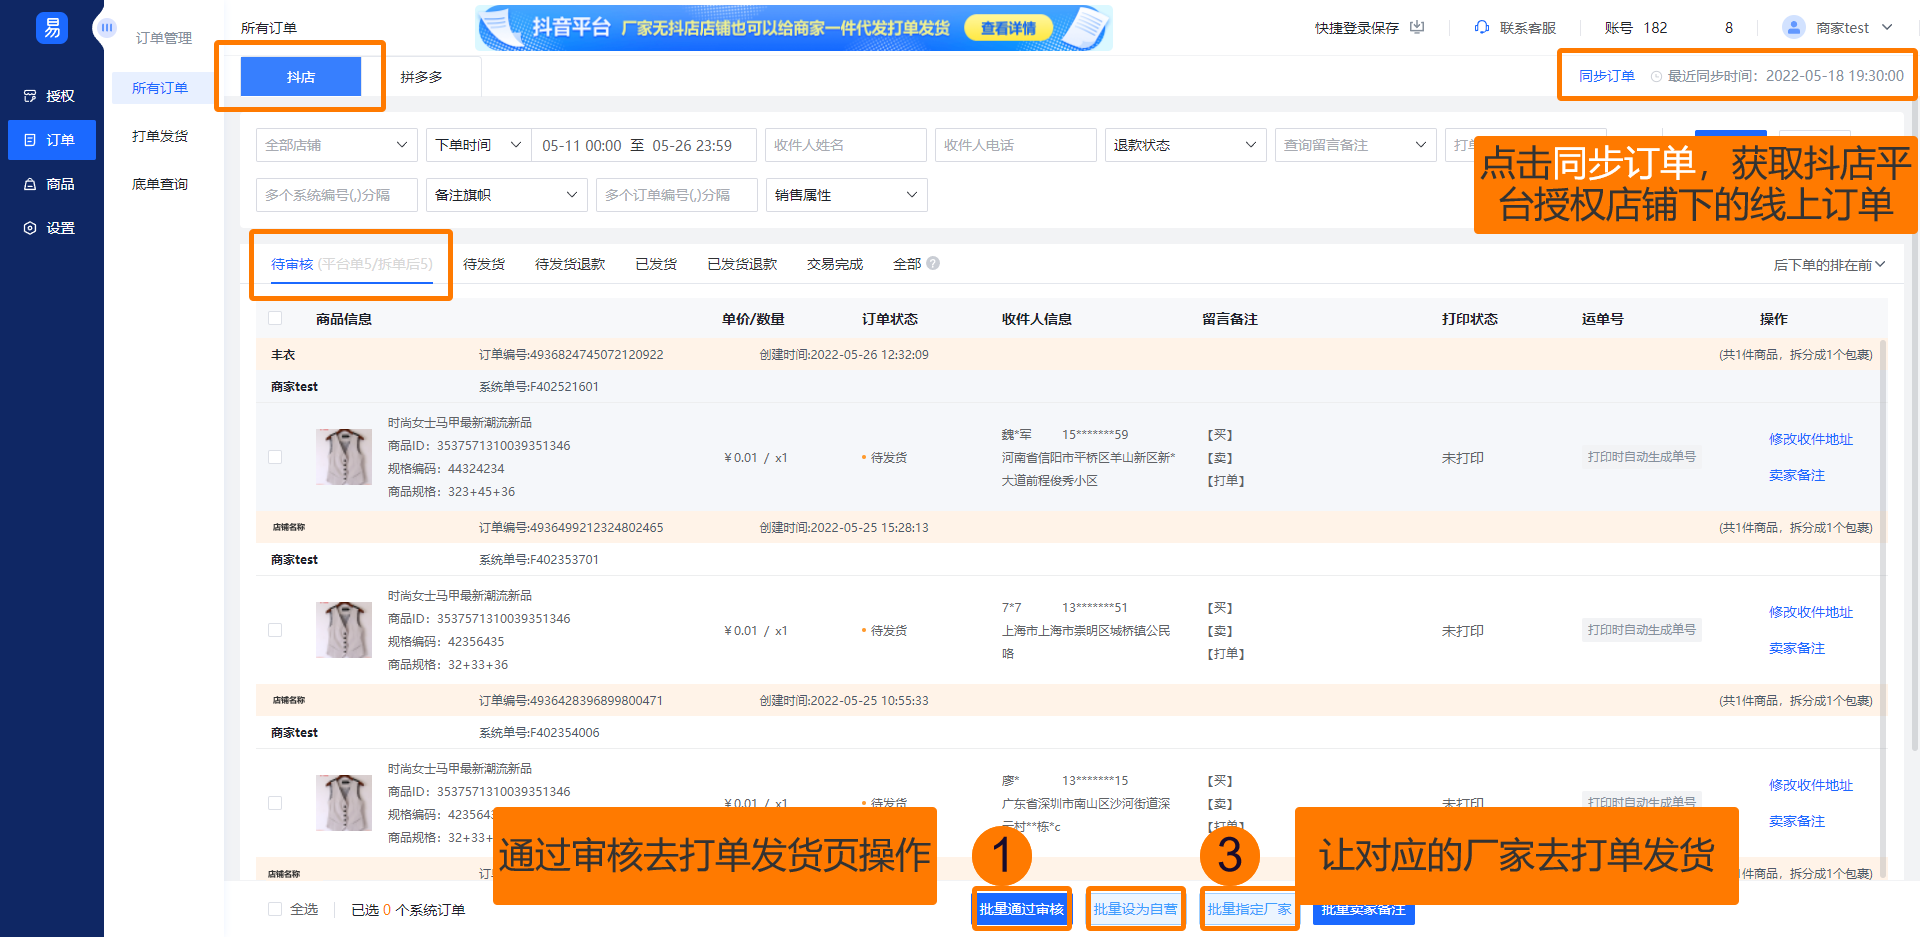Open the 商品 sidebar item
Viewport: 1920px width, 937px height.
[x=52, y=184]
